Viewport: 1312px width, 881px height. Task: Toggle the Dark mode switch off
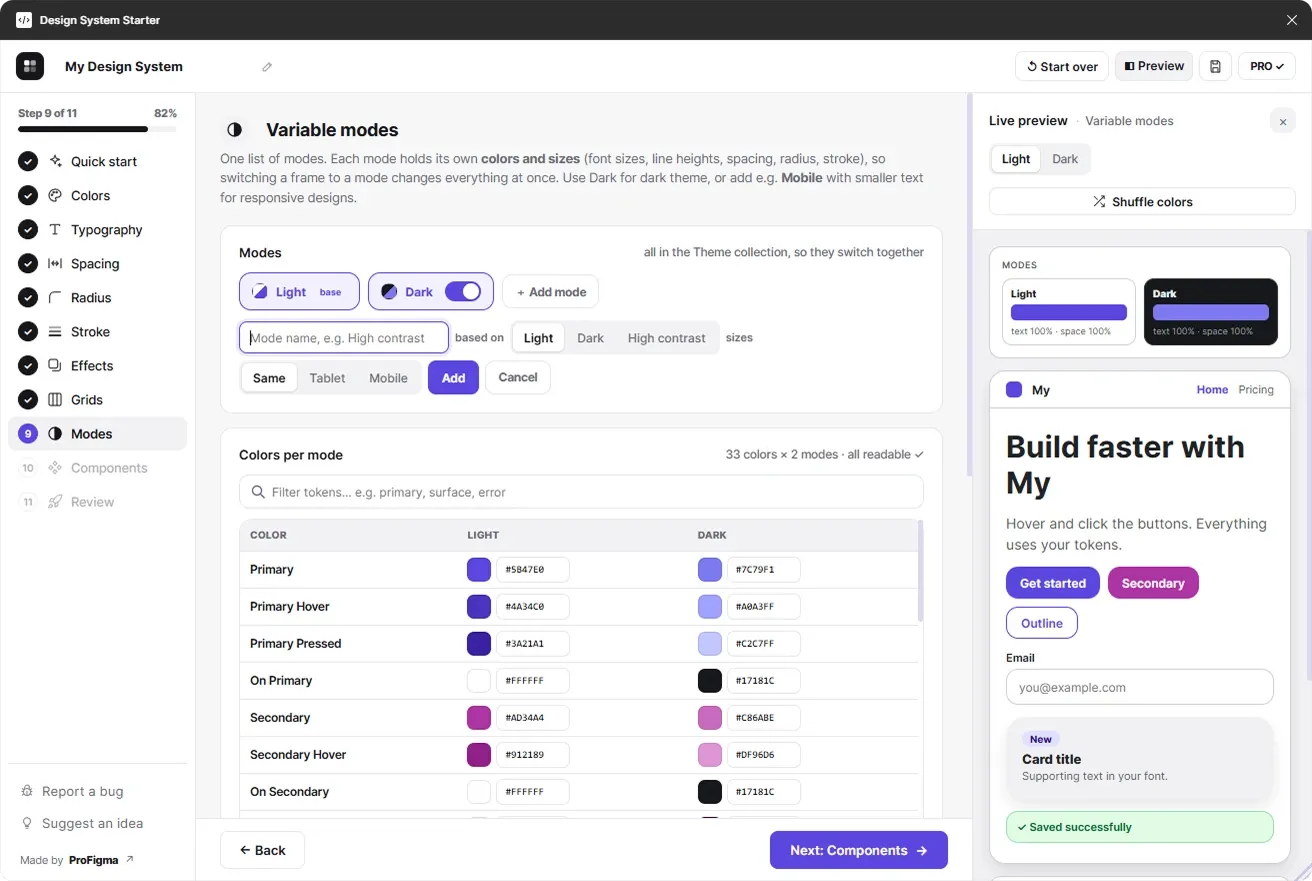[x=463, y=292]
